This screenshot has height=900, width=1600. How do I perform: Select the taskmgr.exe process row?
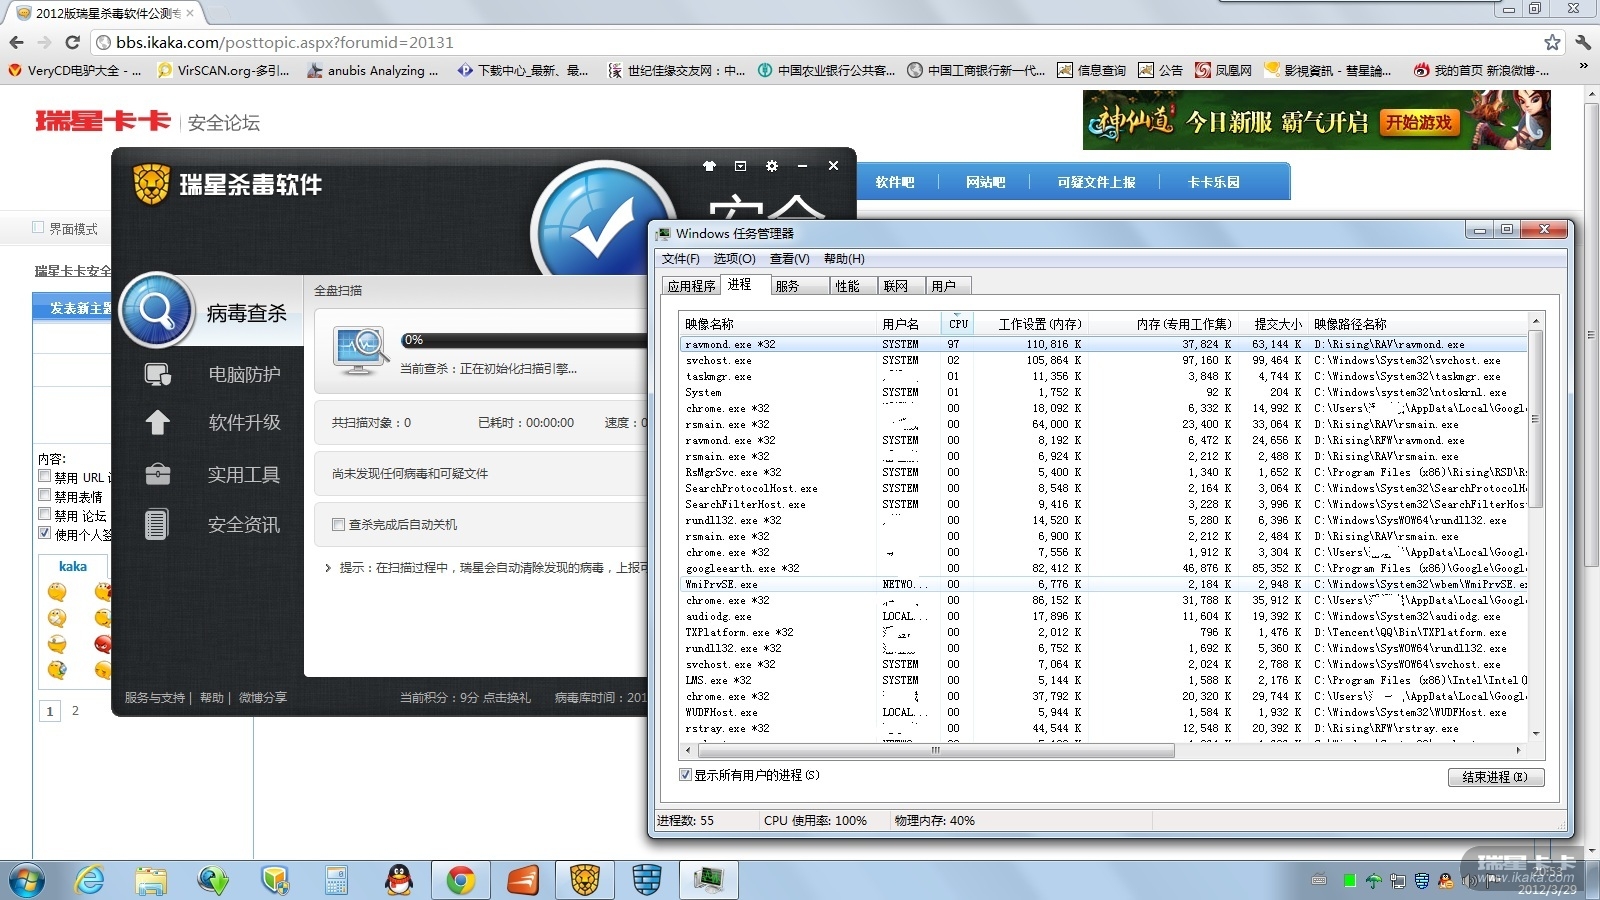click(1104, 376)
